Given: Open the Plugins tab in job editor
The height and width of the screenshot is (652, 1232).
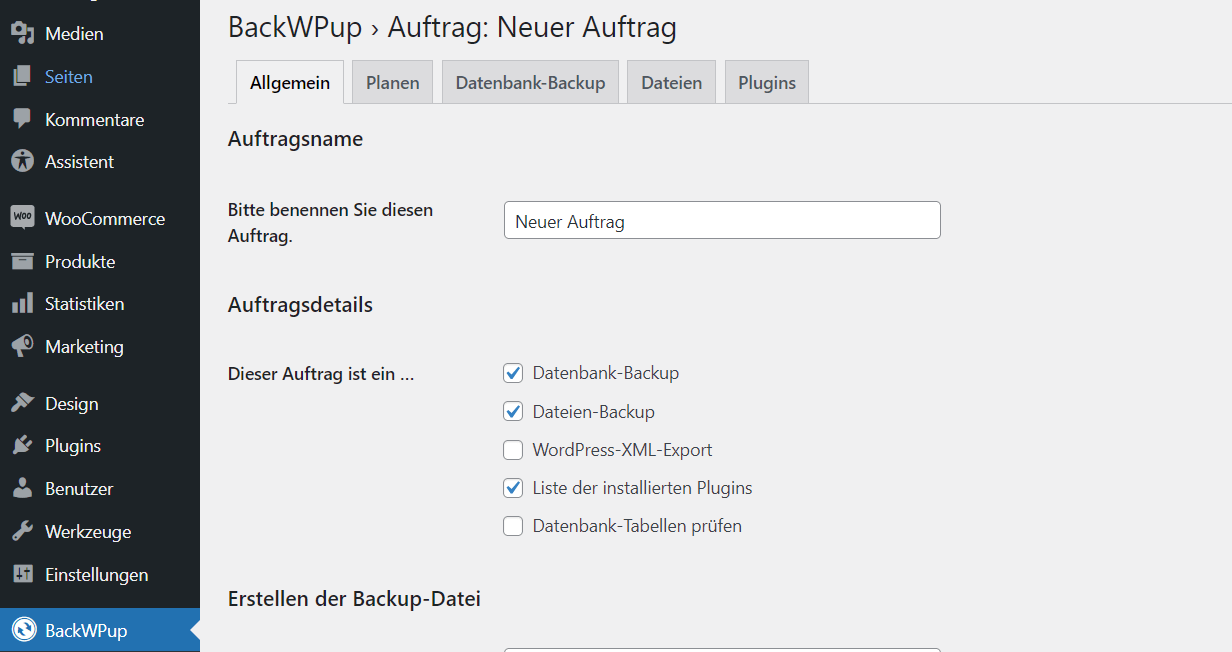Looking at the screenshot, I should pyautogui.click(x=767, y=82).
